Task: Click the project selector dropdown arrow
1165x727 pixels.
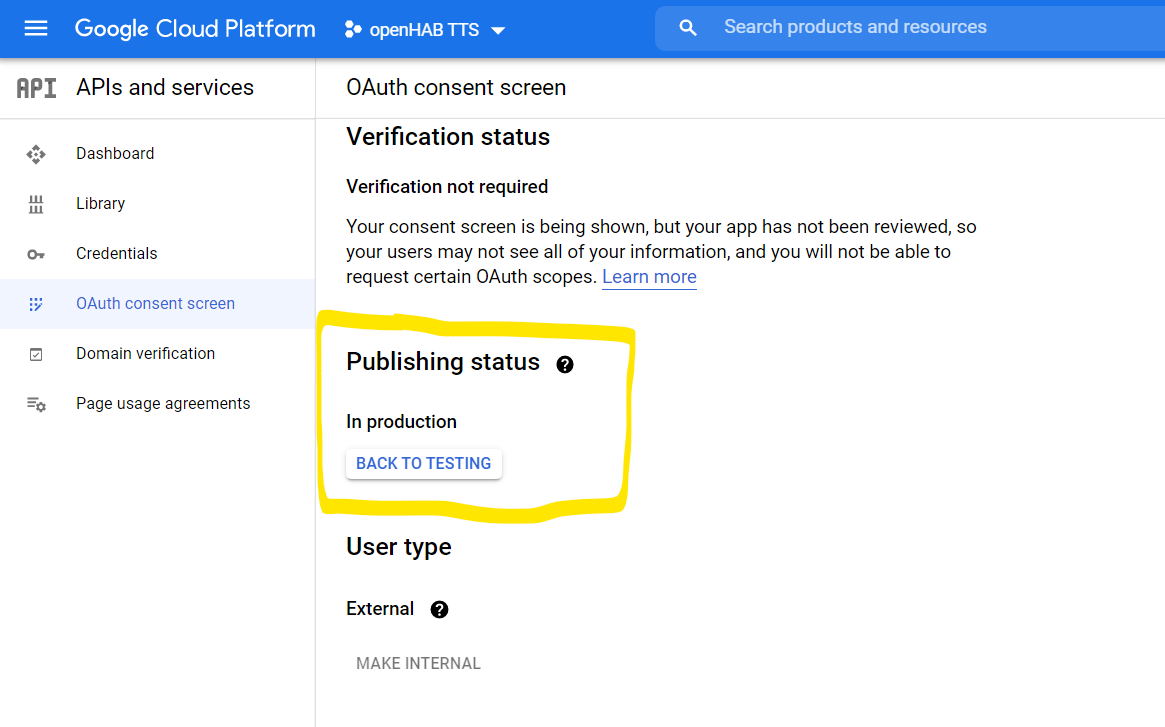Action: coord(498,30)
